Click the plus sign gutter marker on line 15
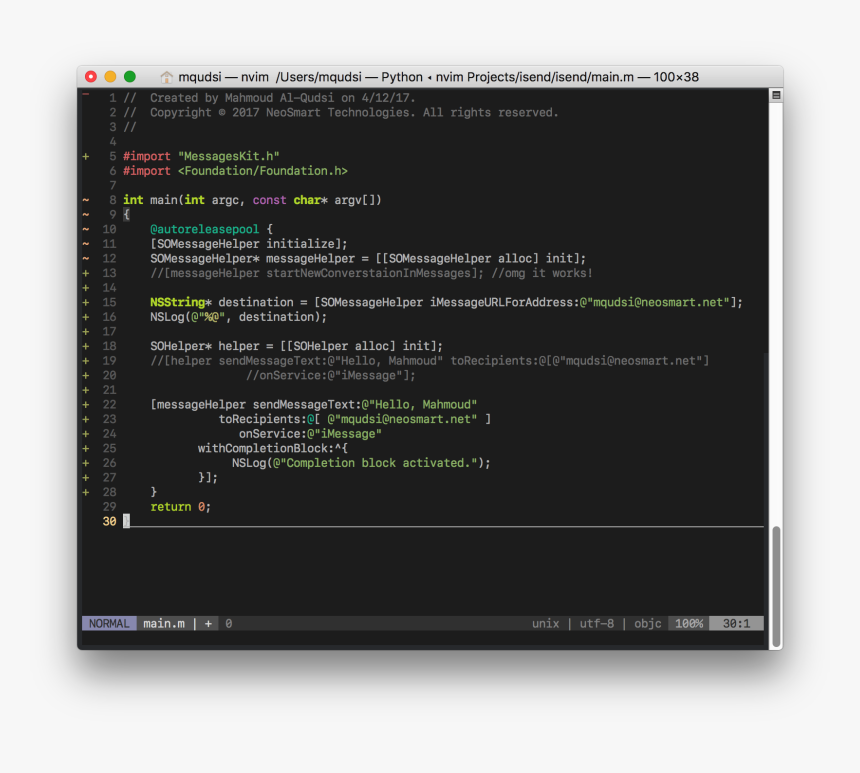The image size is (860, 773). (x=86, y=302)
